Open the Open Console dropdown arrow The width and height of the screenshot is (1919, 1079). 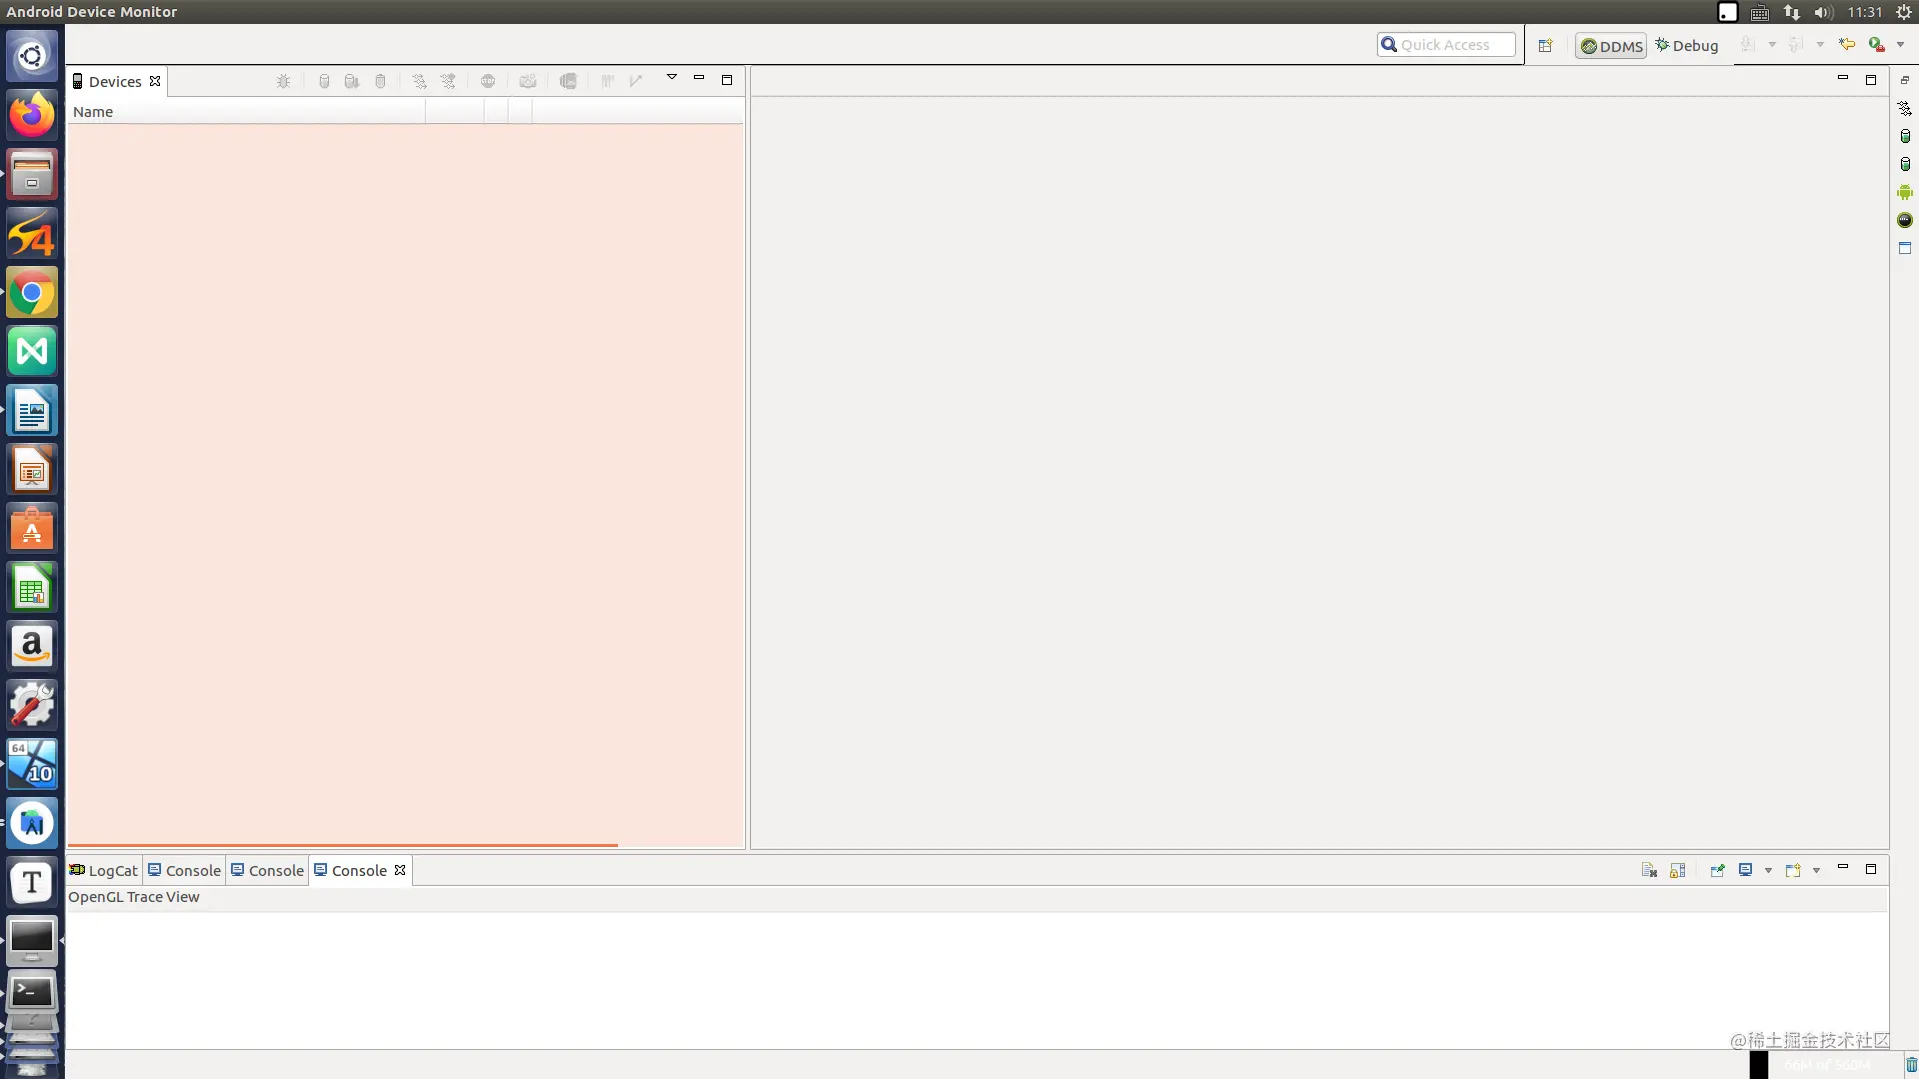1816,871
